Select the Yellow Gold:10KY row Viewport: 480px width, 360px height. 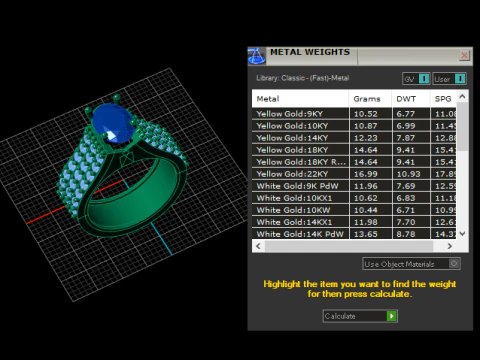point(354,126)
